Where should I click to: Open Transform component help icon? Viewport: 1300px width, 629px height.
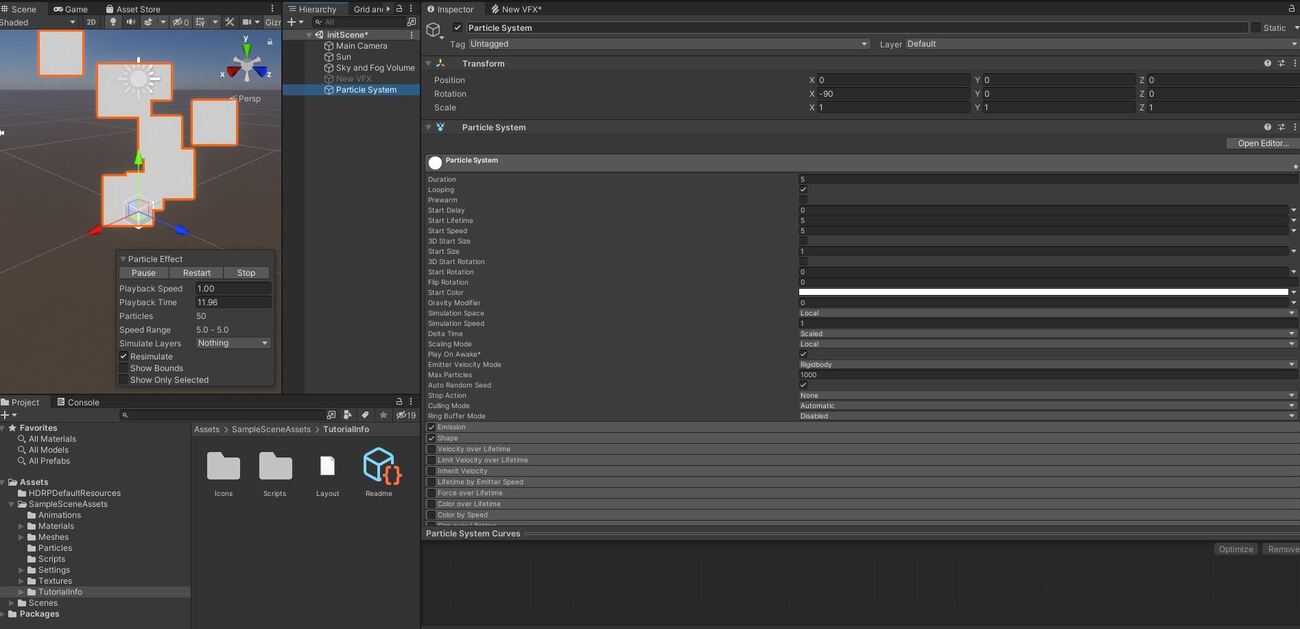coord(1267,63)
